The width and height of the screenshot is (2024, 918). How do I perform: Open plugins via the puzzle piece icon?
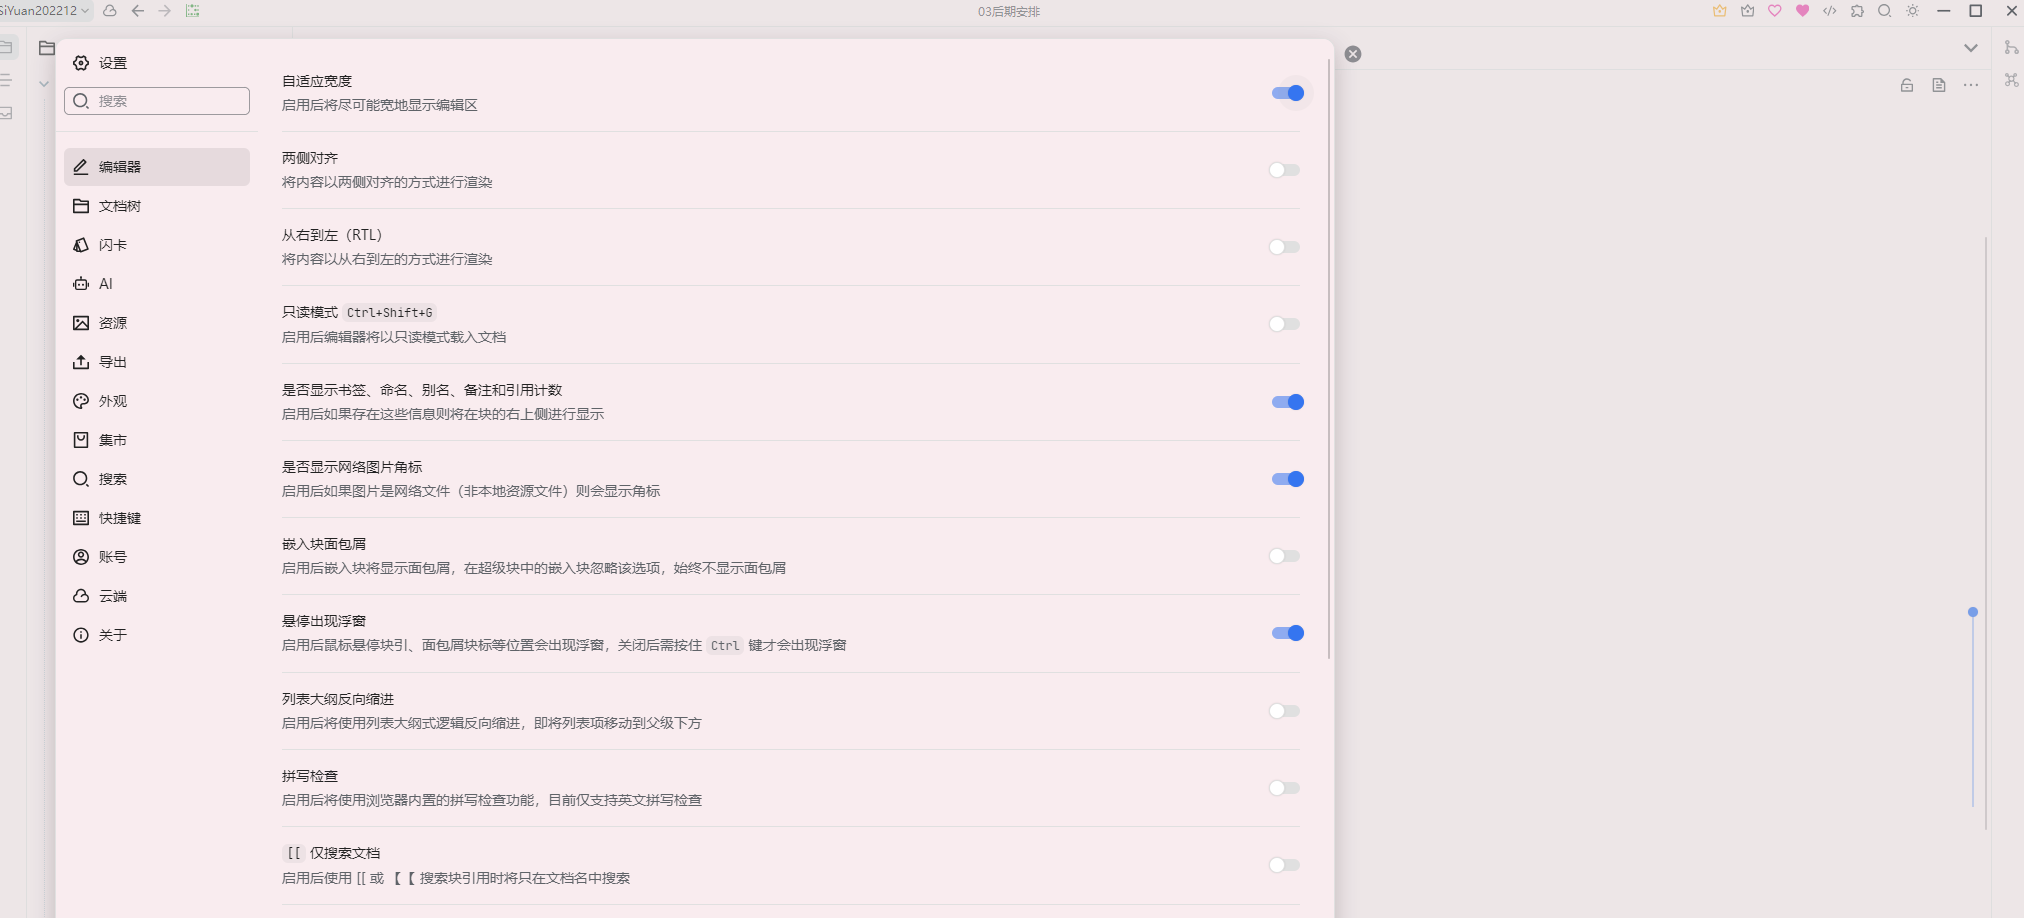(1857, 11)
